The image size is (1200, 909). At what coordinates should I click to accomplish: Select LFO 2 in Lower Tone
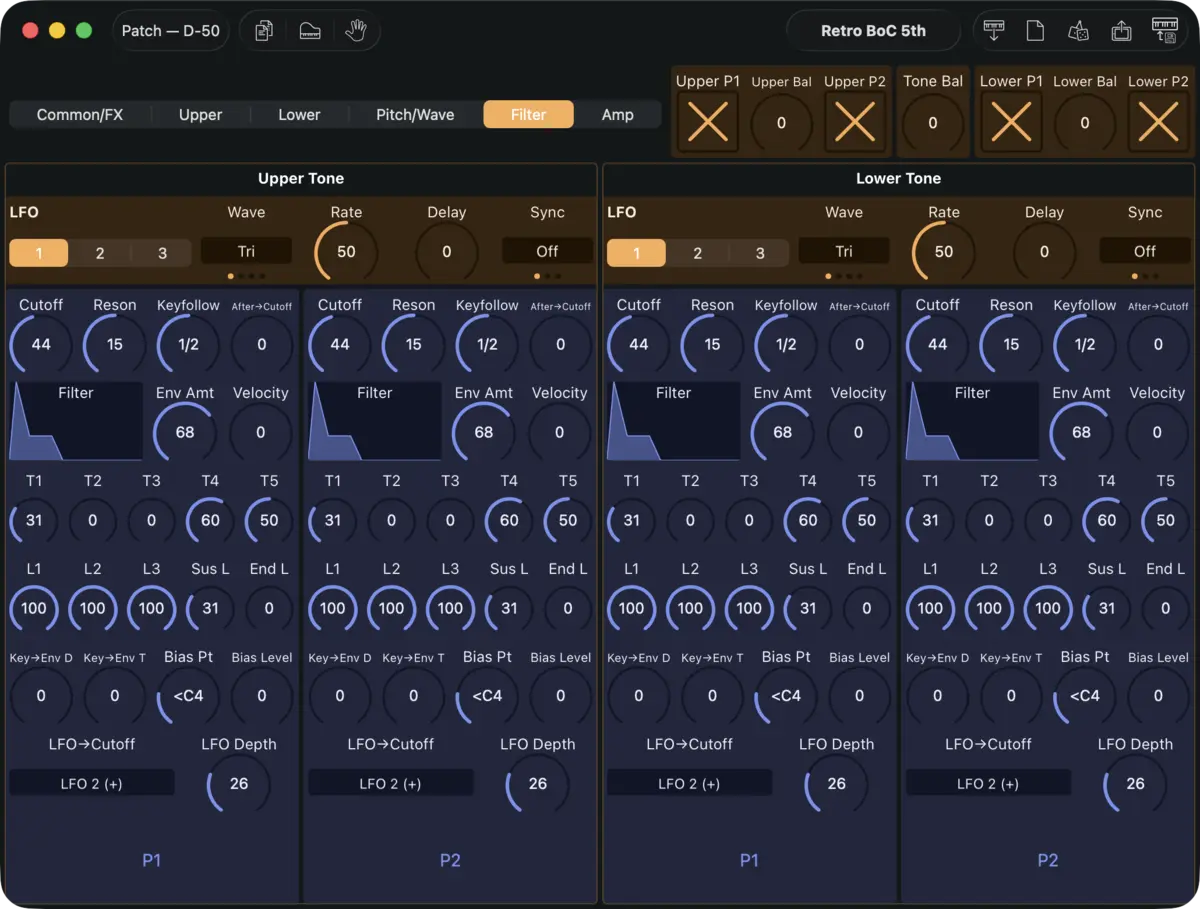(x=698, y=253)
